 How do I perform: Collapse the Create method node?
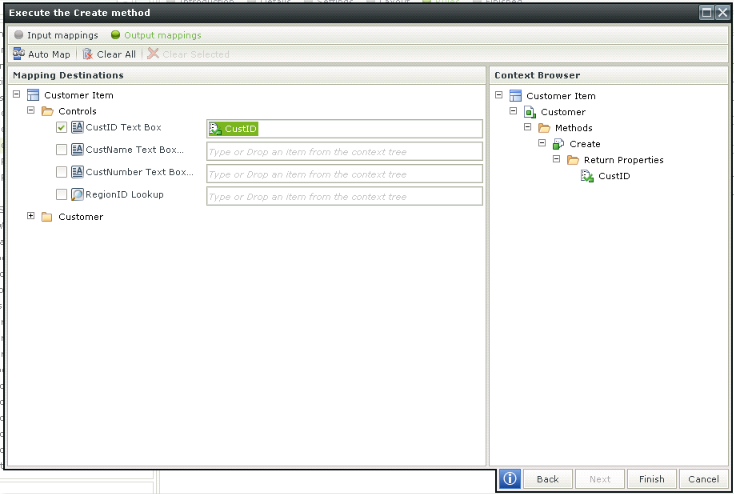[x=542, y=143]
